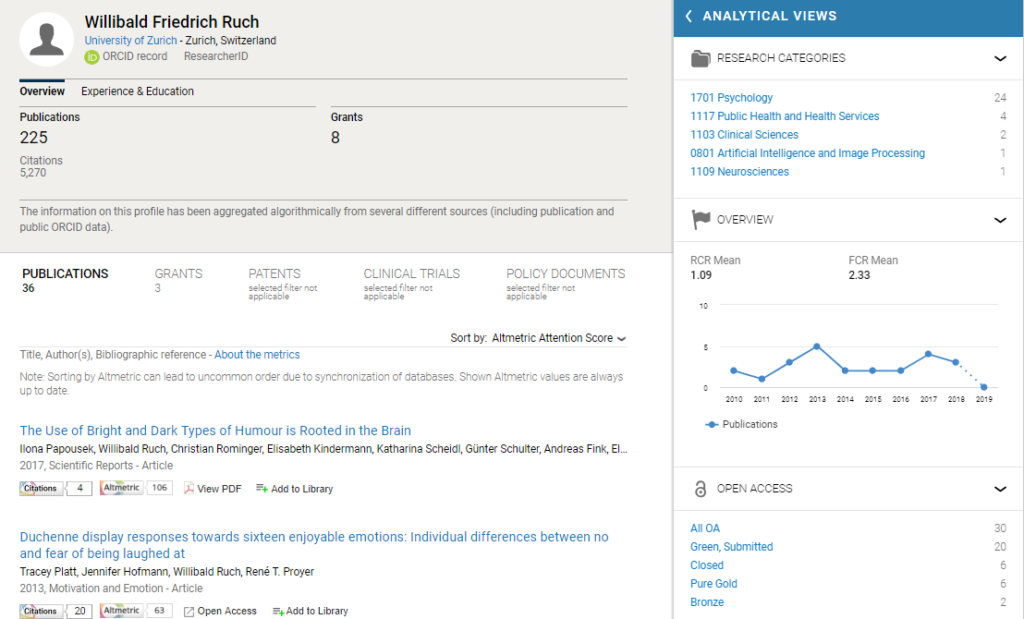Image resolution: width=1024 pixels, height=619 pixels.
Task: Collapse the Open Access section
Action: [1000, 489]
